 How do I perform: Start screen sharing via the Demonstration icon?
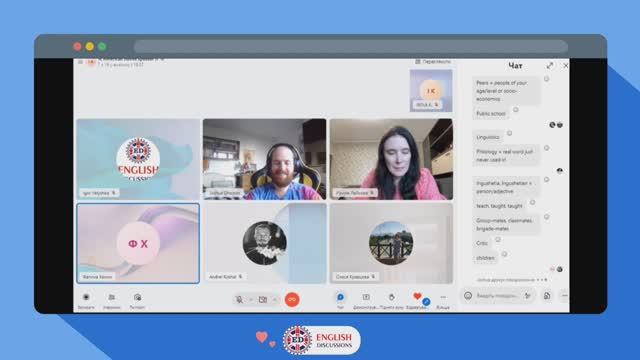[x=366, y=297]
